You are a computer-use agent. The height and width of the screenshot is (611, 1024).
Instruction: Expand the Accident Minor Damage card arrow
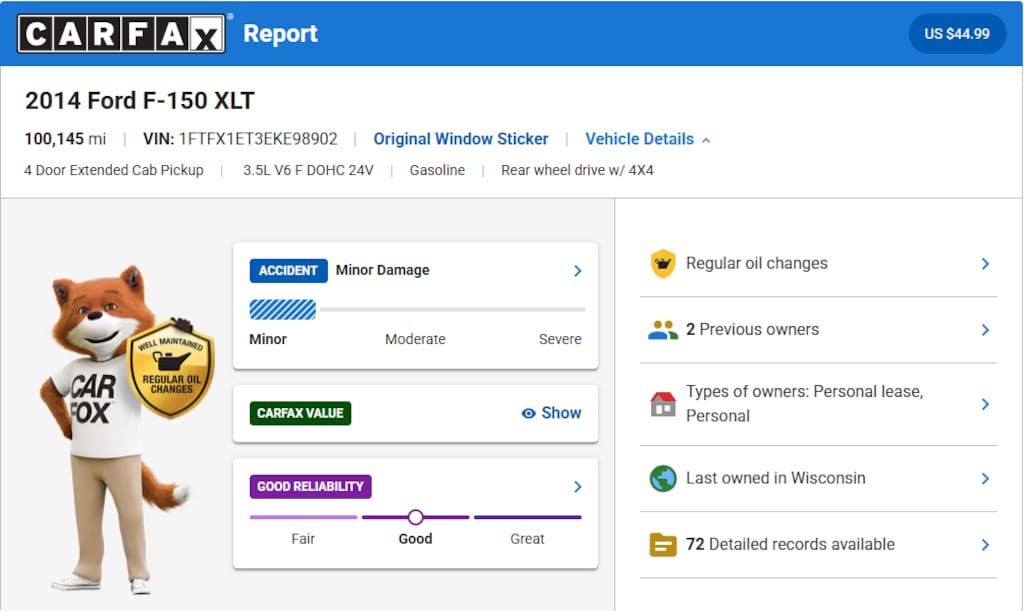point(577,271)
